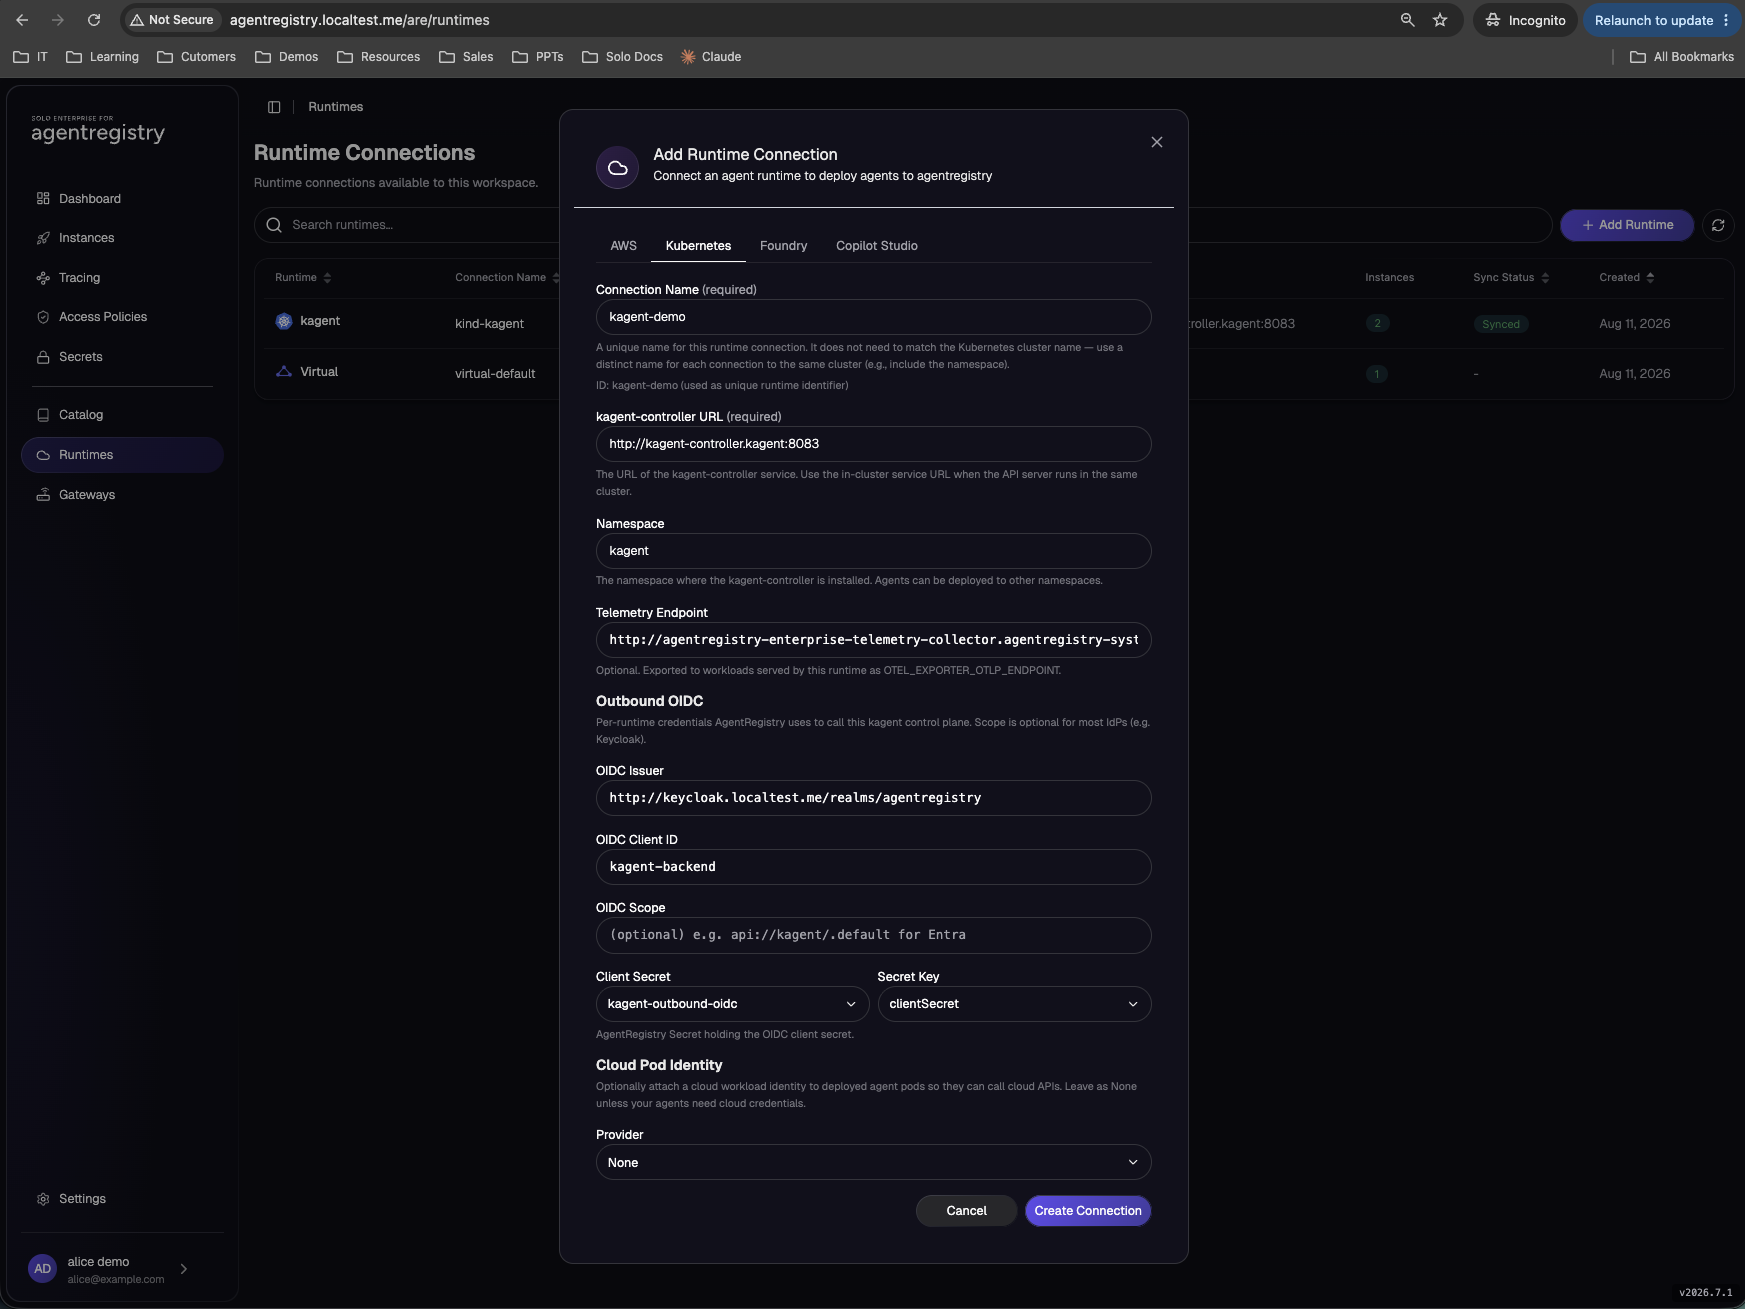1745x1309 pixels.
Task: Click Create Connection button
Action: click(x=1088, y=1211)
